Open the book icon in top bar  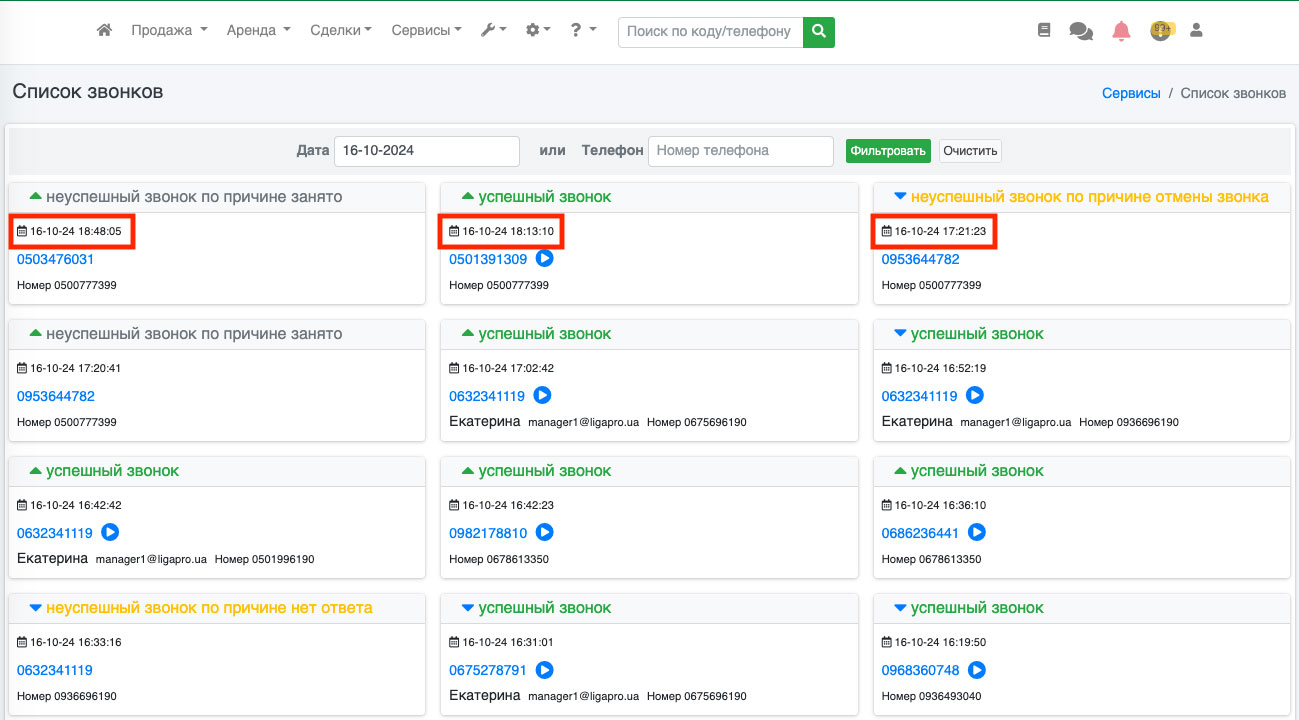tap(1044, 31)
